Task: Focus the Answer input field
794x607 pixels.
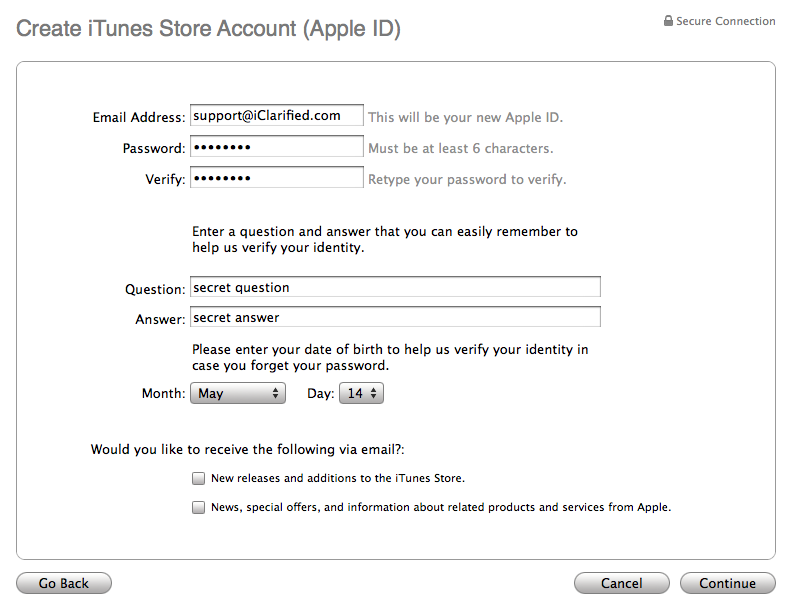Action: coord(395,317)
